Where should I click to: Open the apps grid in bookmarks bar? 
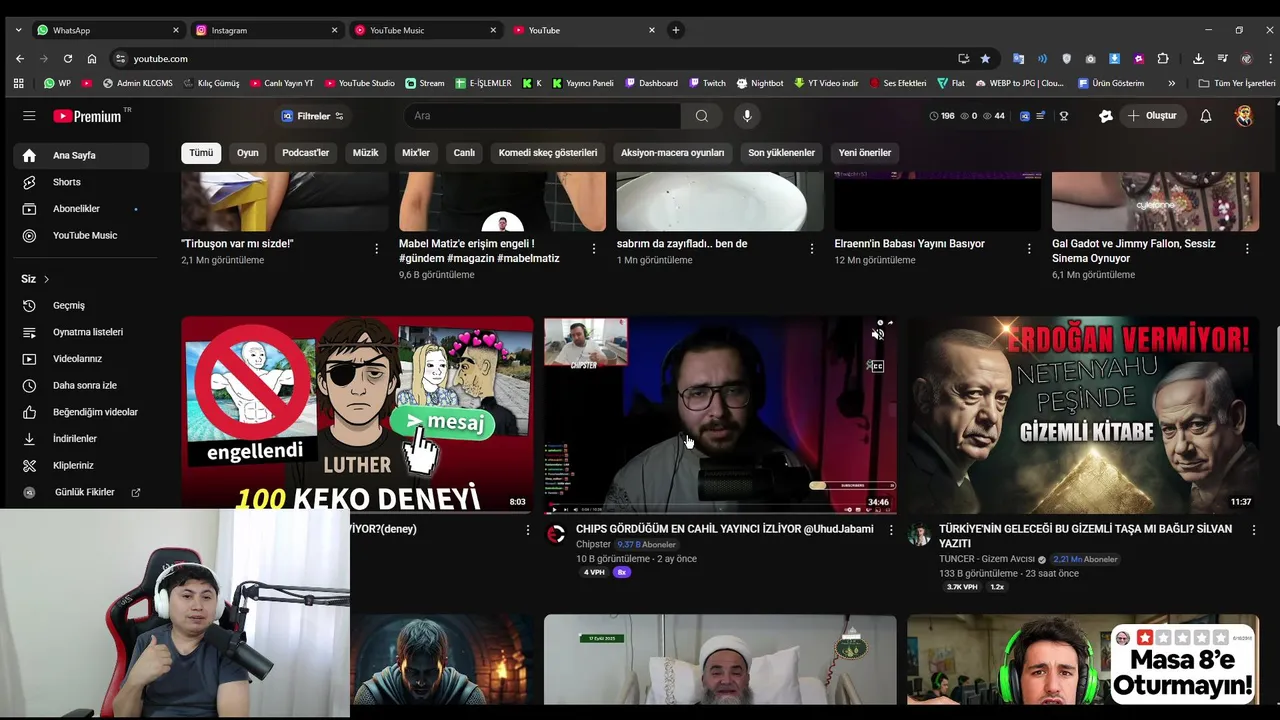[18, 83]
